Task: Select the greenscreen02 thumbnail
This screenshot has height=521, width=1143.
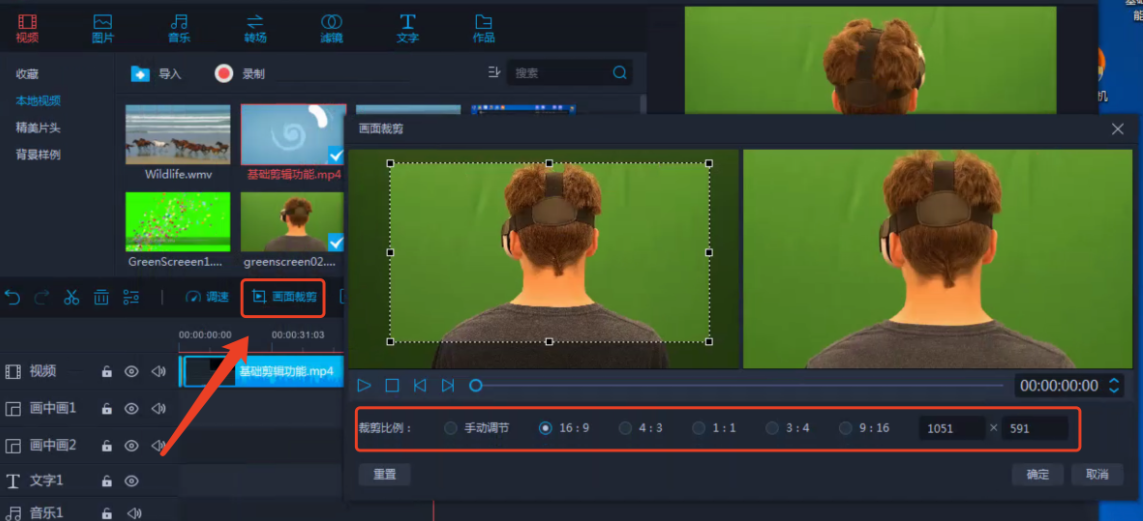Action: pos(292,222)
